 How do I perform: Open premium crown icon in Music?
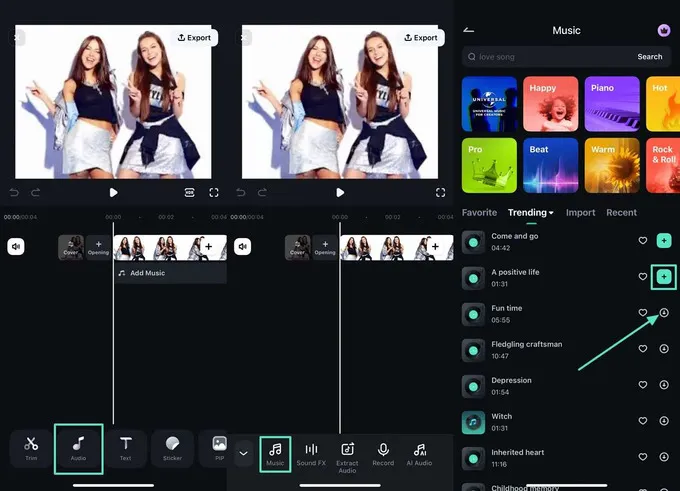[664, 30]
